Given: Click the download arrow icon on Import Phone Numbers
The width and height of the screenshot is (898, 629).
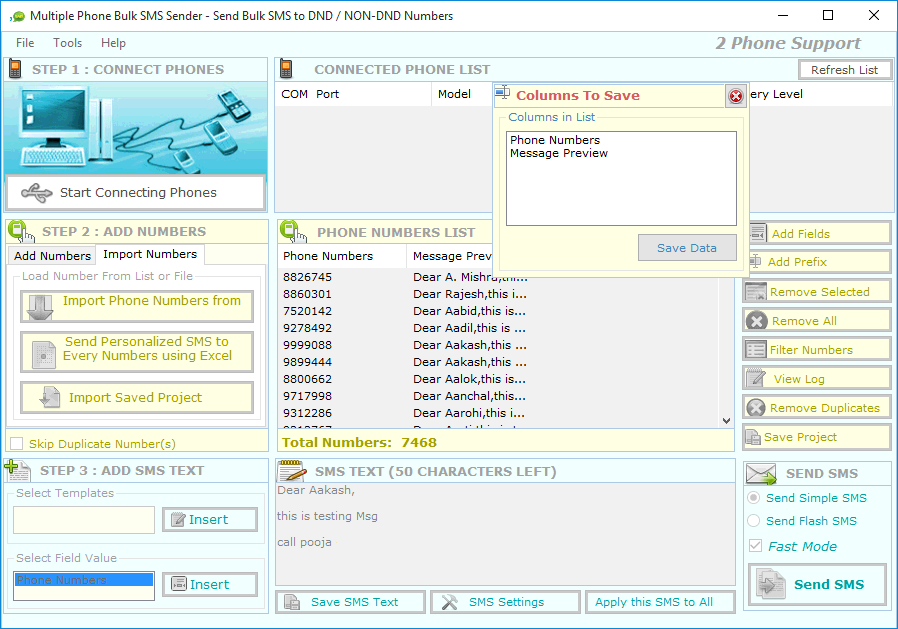Looking at the screenshot, I should click(x=40, y=308).
